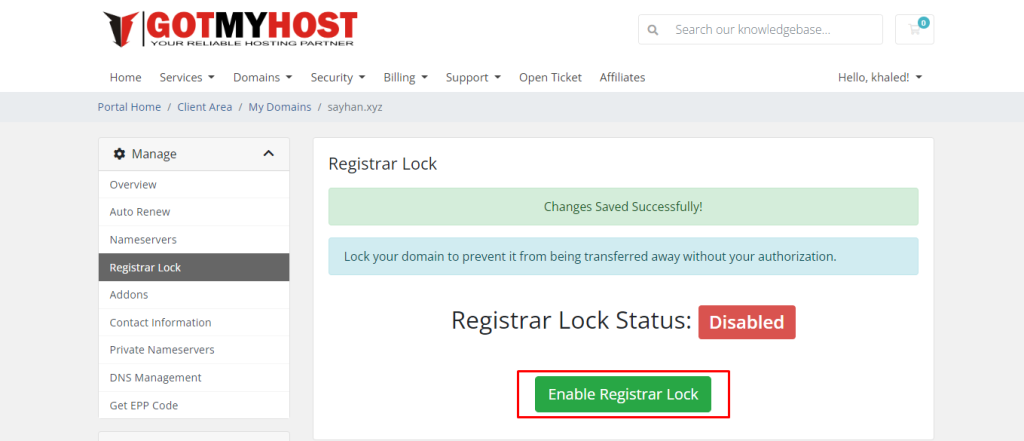Click the Portal Home breadcrumb link
1024x441 pixels.
coord(129,107)
